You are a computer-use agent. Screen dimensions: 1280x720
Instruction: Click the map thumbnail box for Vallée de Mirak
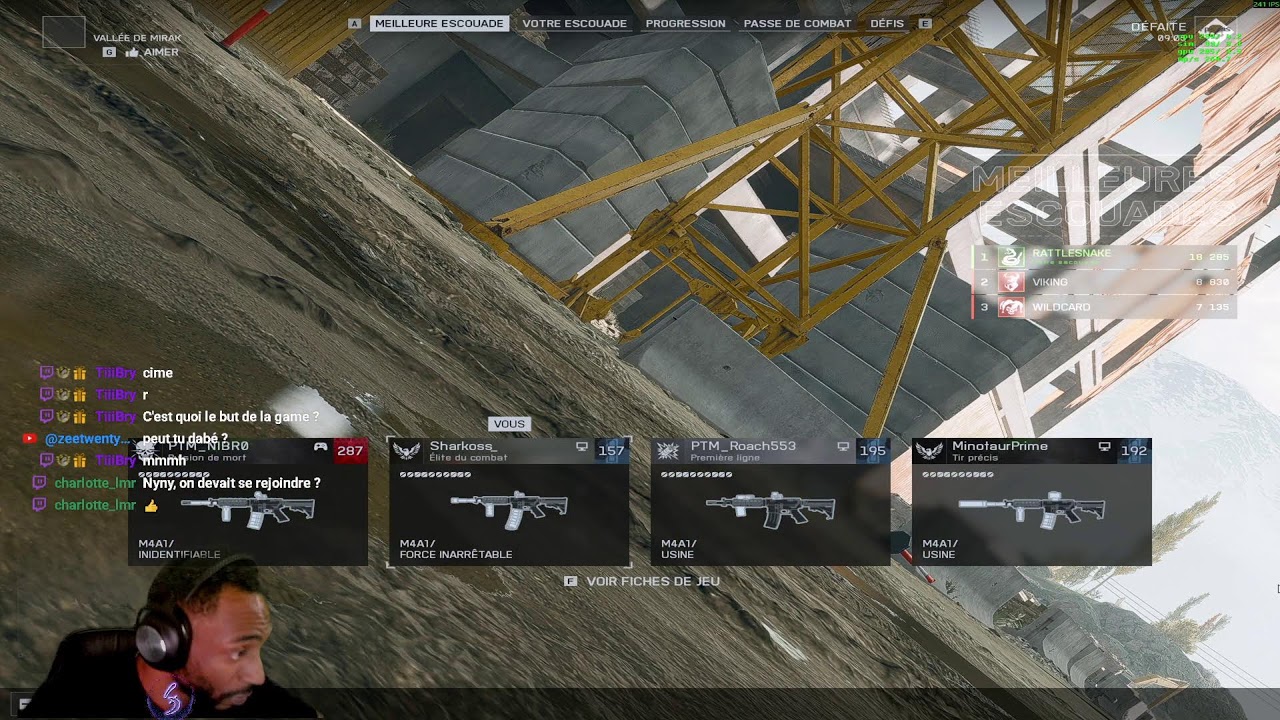pos(64,32)
